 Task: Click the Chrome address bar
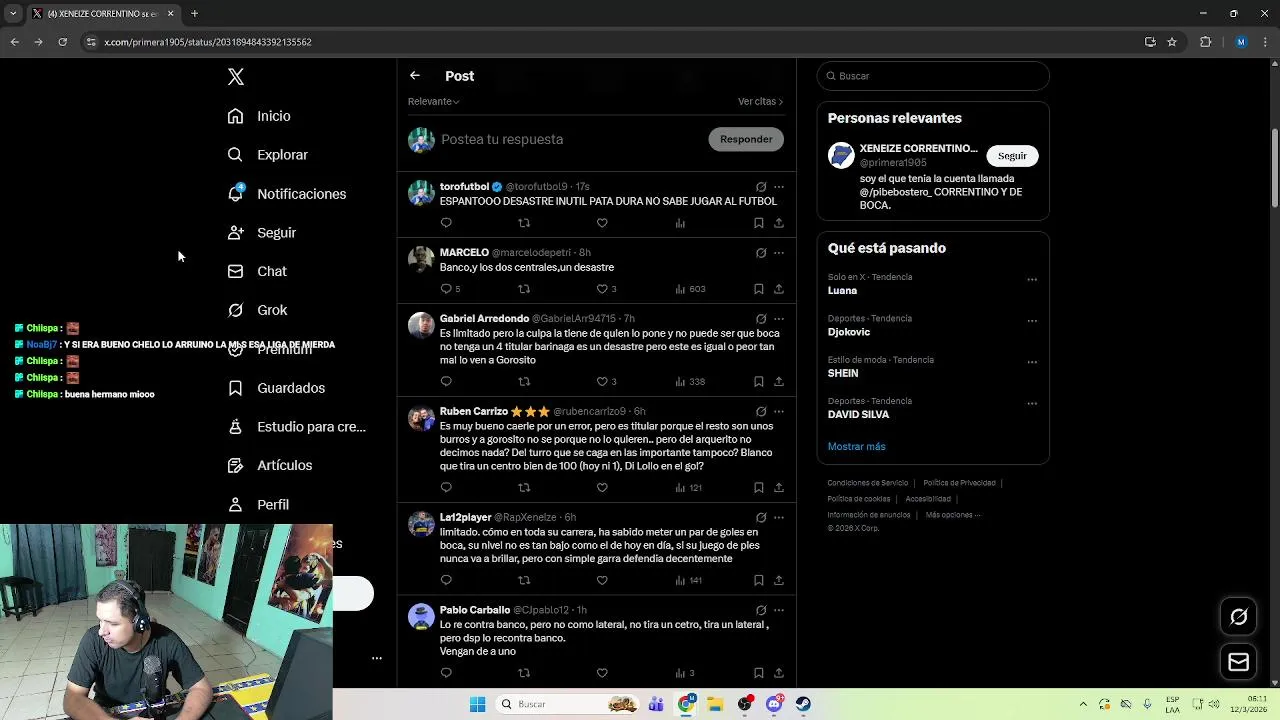coord(610,42)
